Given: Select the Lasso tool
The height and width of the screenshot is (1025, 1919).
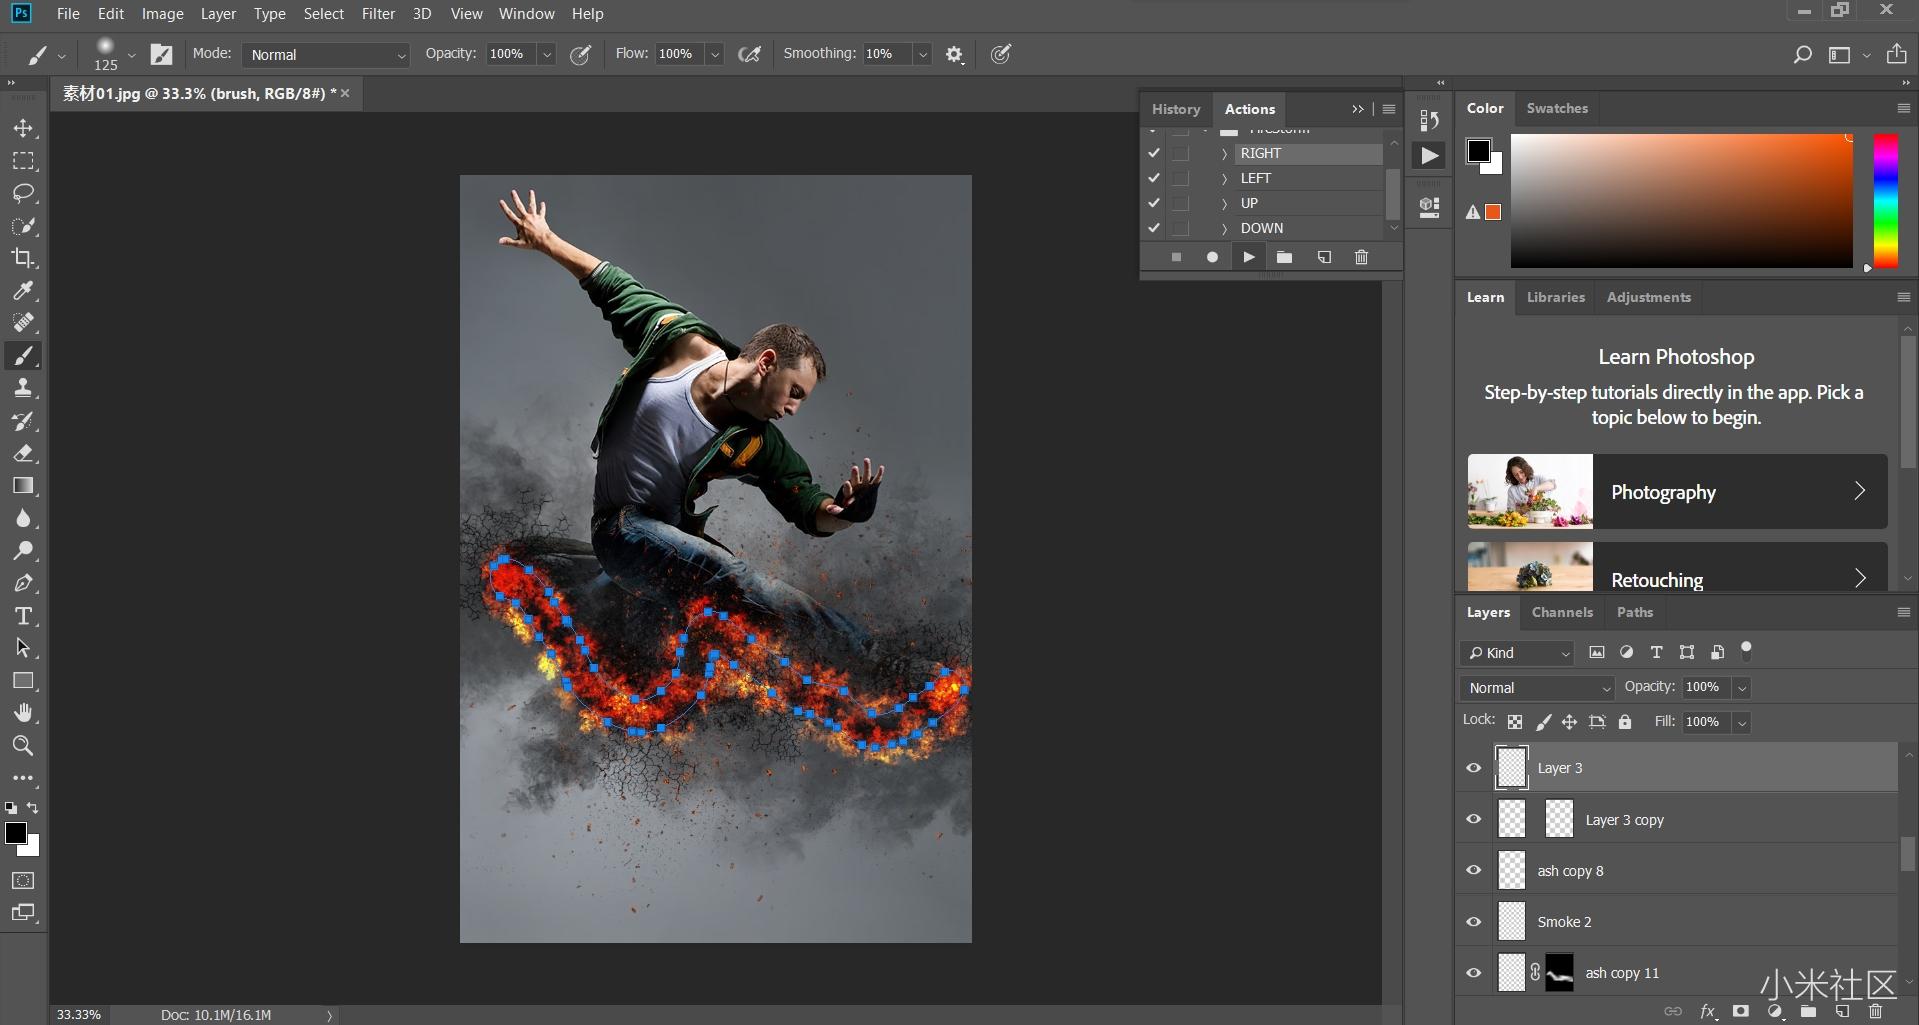Looking at the screenshot, I should (24, 193).
